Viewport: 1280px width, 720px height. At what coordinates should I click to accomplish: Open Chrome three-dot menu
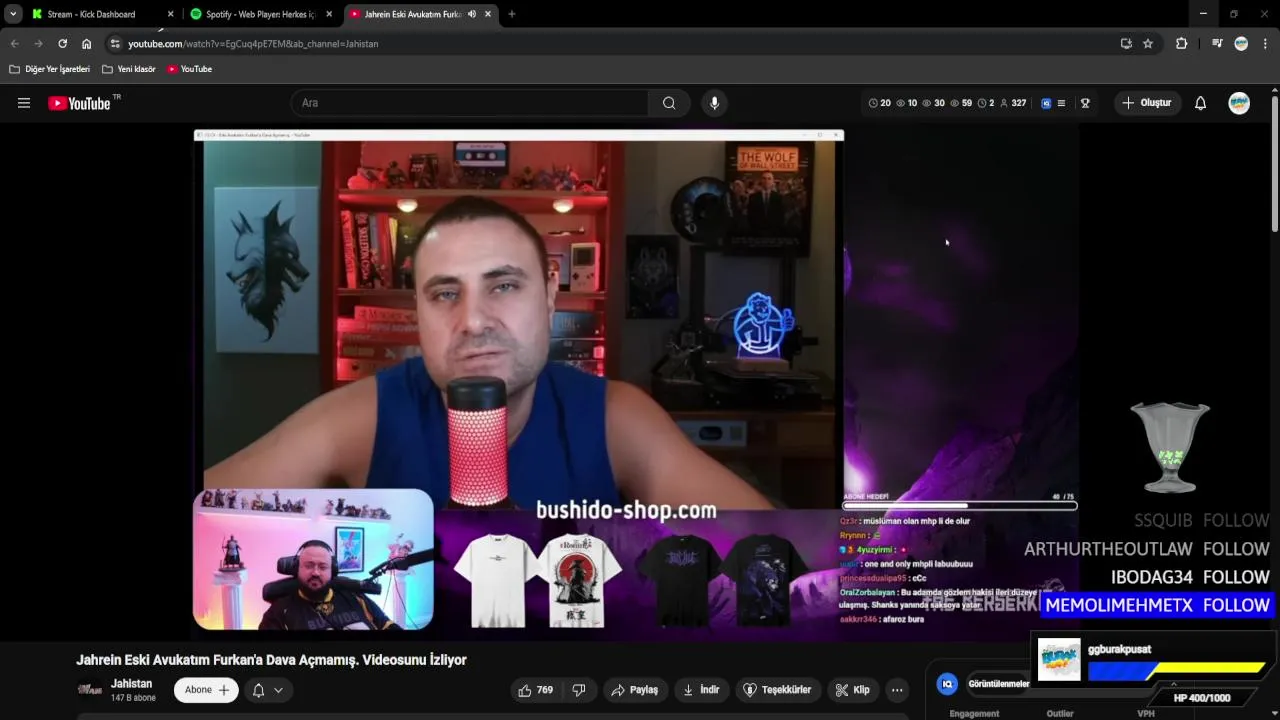coord(1265,44)
